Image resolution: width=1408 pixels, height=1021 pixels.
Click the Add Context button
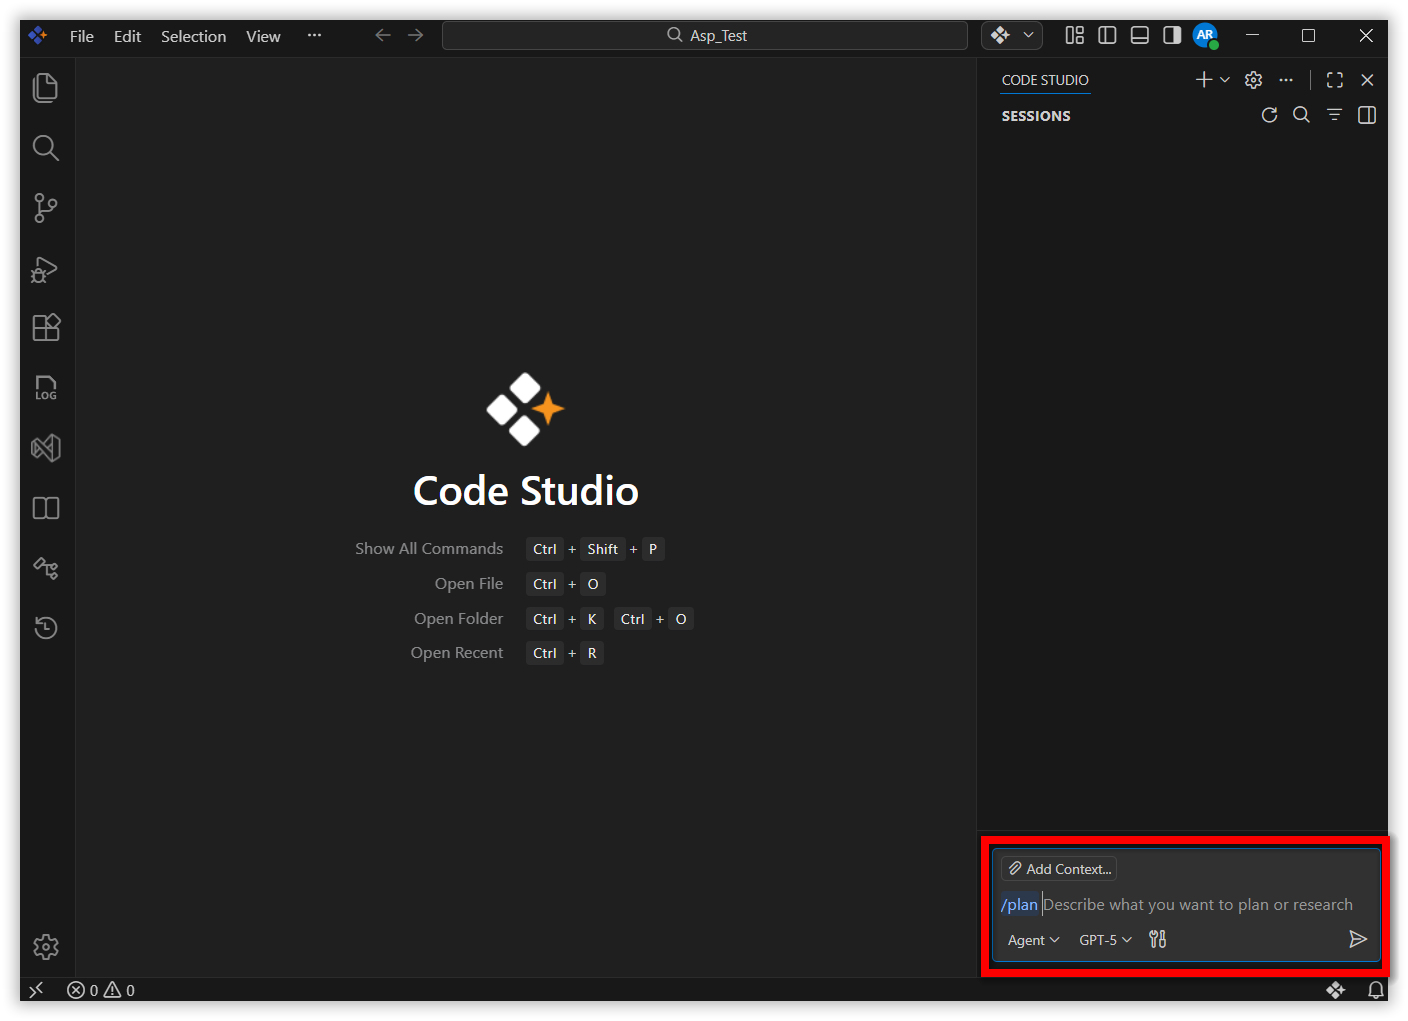click(1059, 869)
